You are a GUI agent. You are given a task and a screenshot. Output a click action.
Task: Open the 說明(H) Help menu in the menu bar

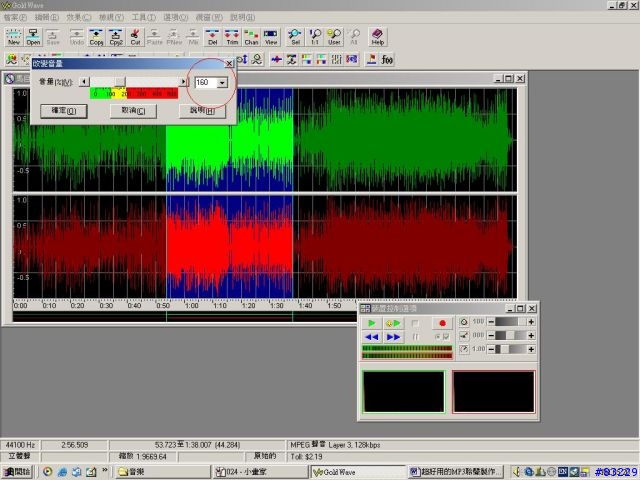[x=242, y=17]
